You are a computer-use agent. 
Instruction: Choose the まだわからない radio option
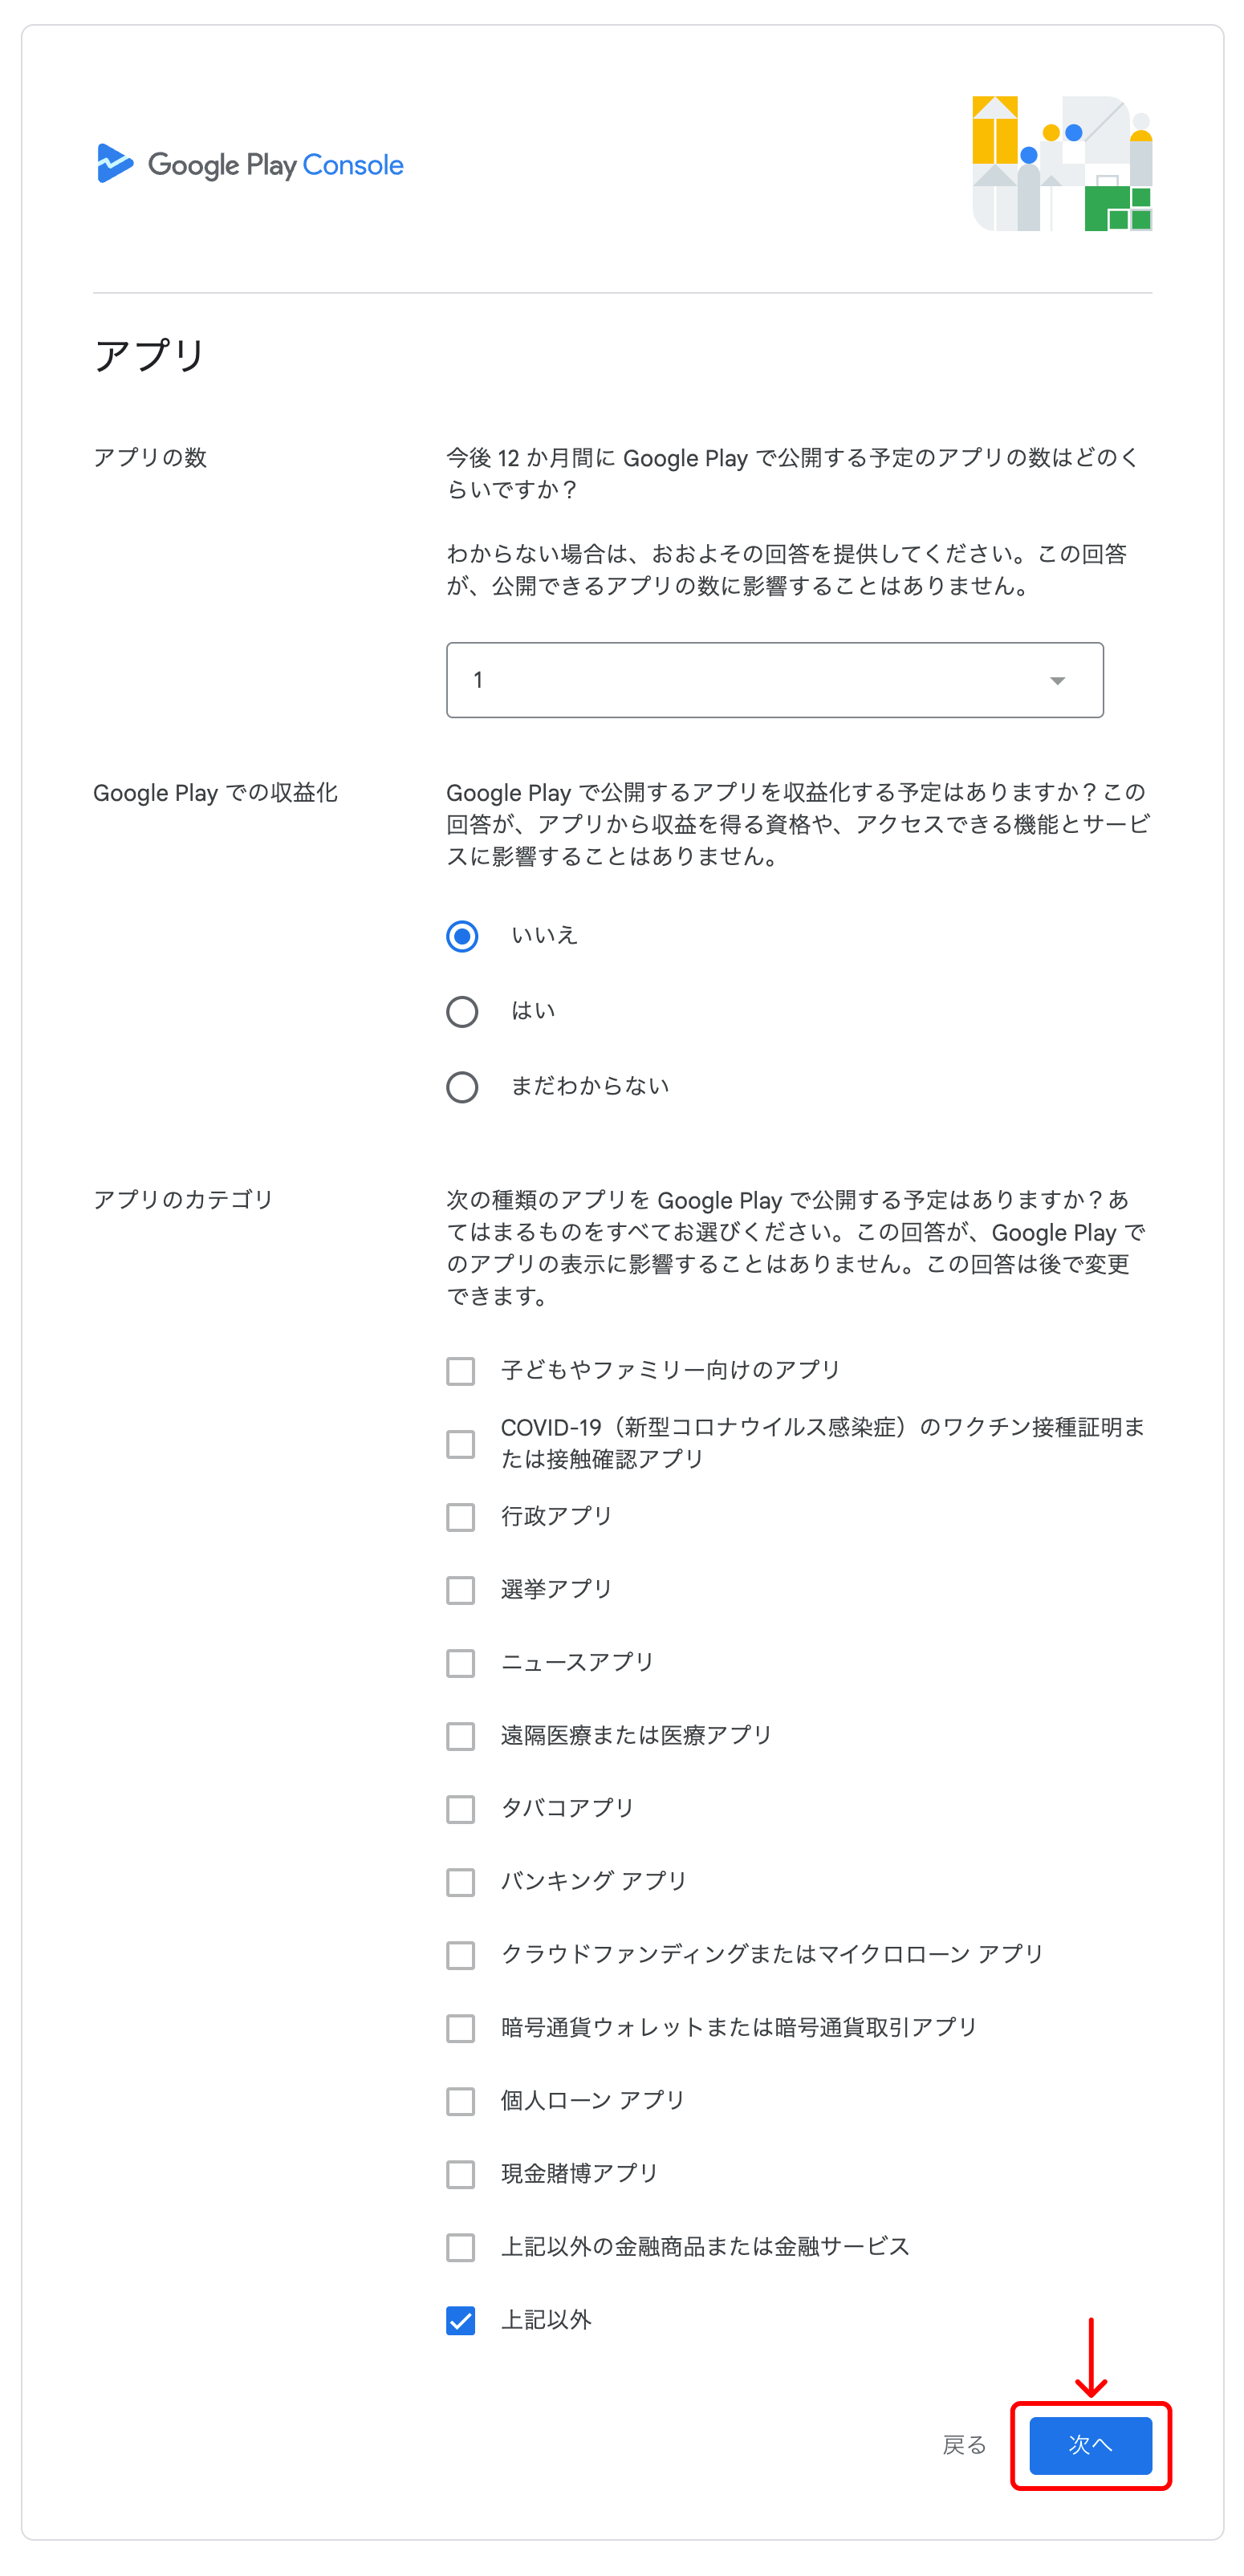click(462, 1087)
